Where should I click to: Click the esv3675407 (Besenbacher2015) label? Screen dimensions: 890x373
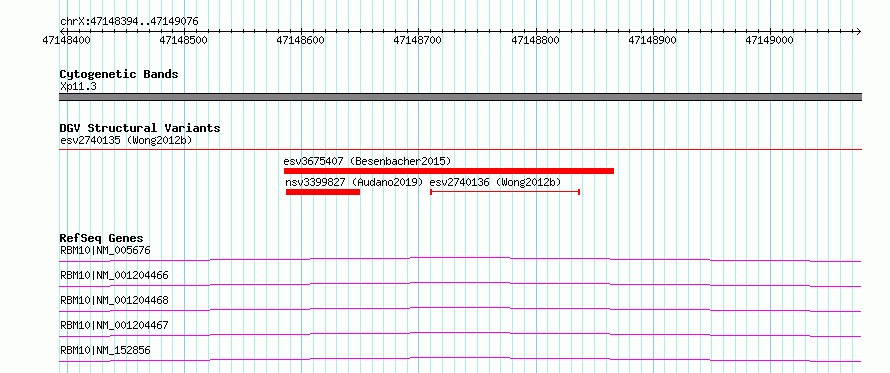tap(367, 161)
